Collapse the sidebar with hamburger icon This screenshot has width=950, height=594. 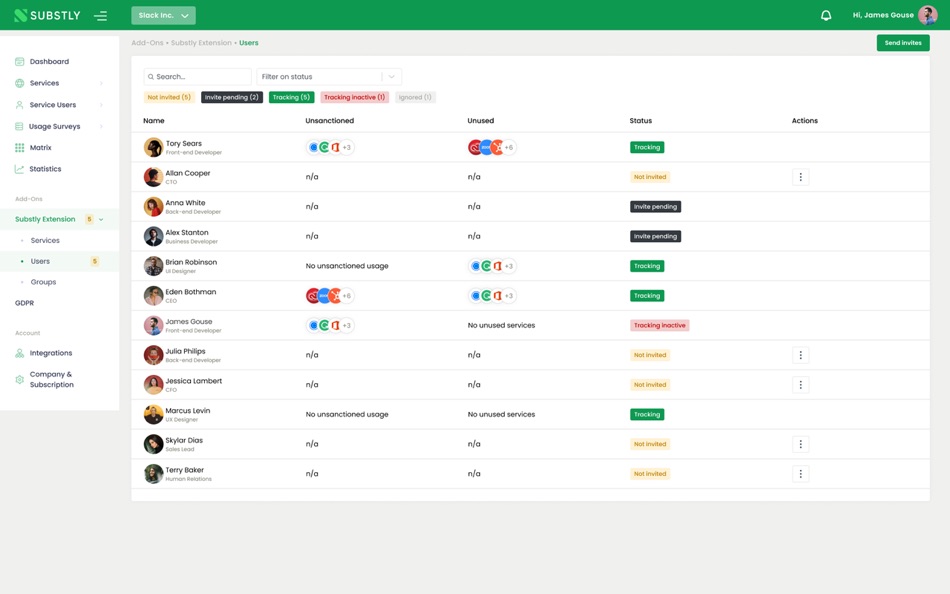[x=101, y=16]
